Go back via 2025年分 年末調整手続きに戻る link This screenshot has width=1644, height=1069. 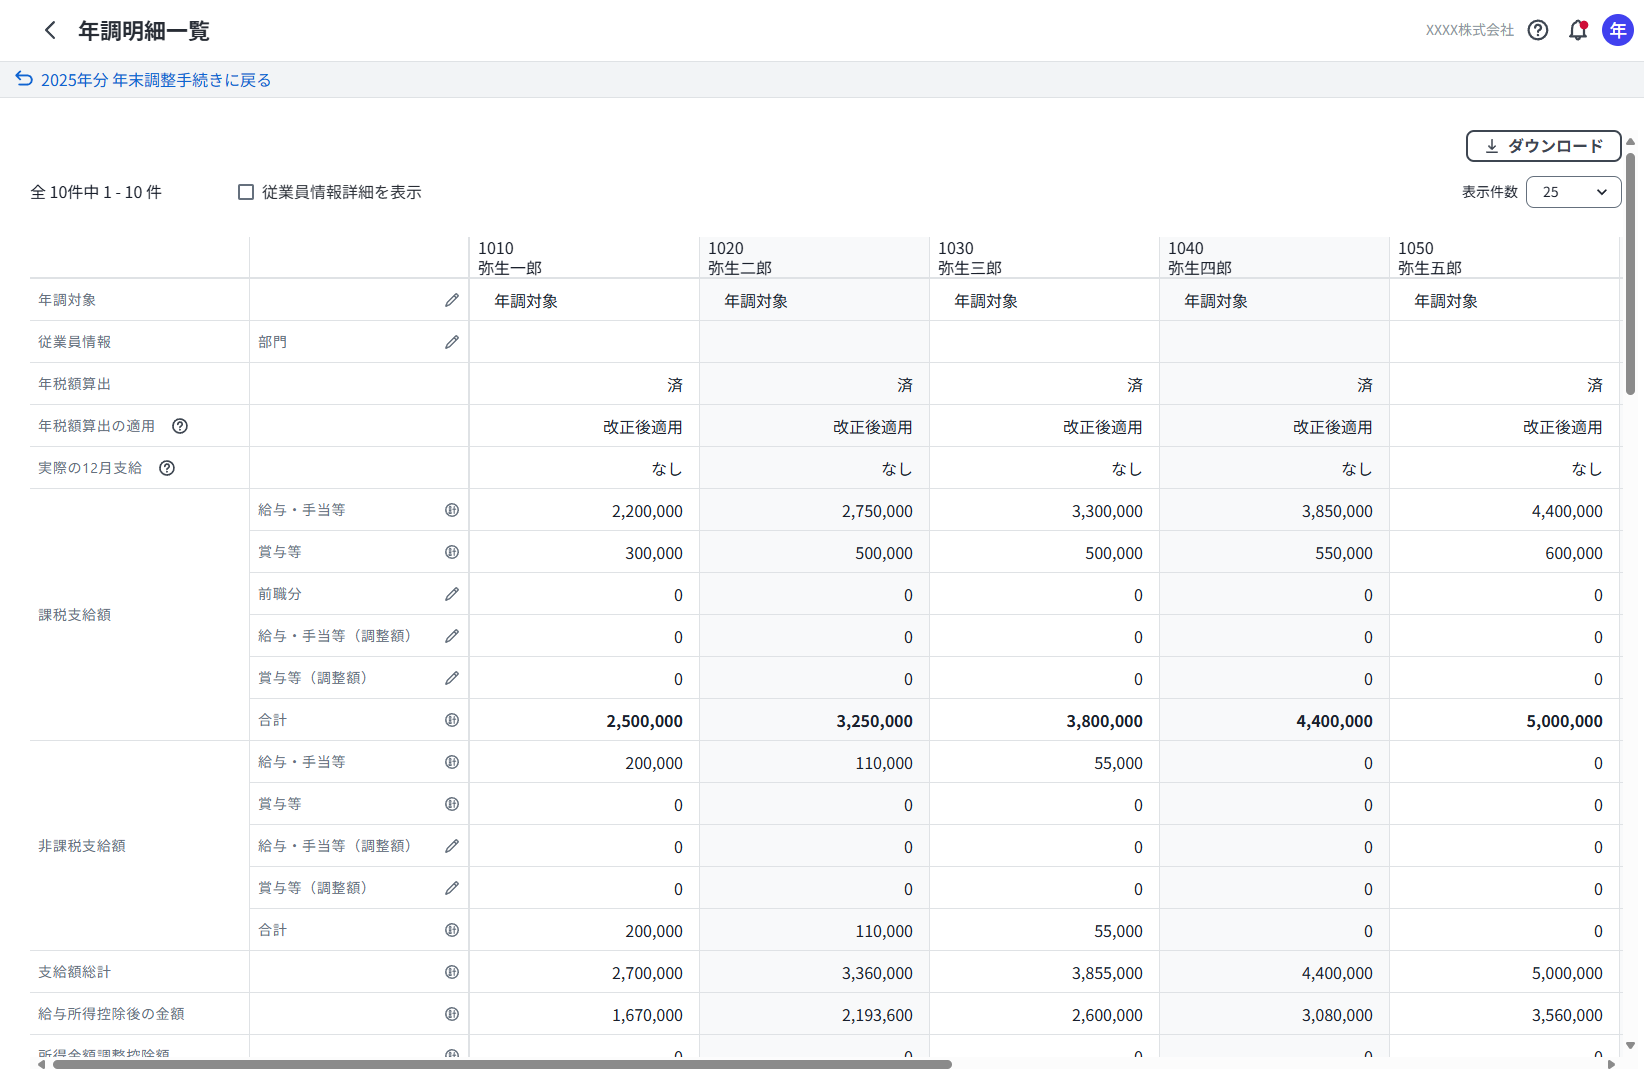[143, 80]
